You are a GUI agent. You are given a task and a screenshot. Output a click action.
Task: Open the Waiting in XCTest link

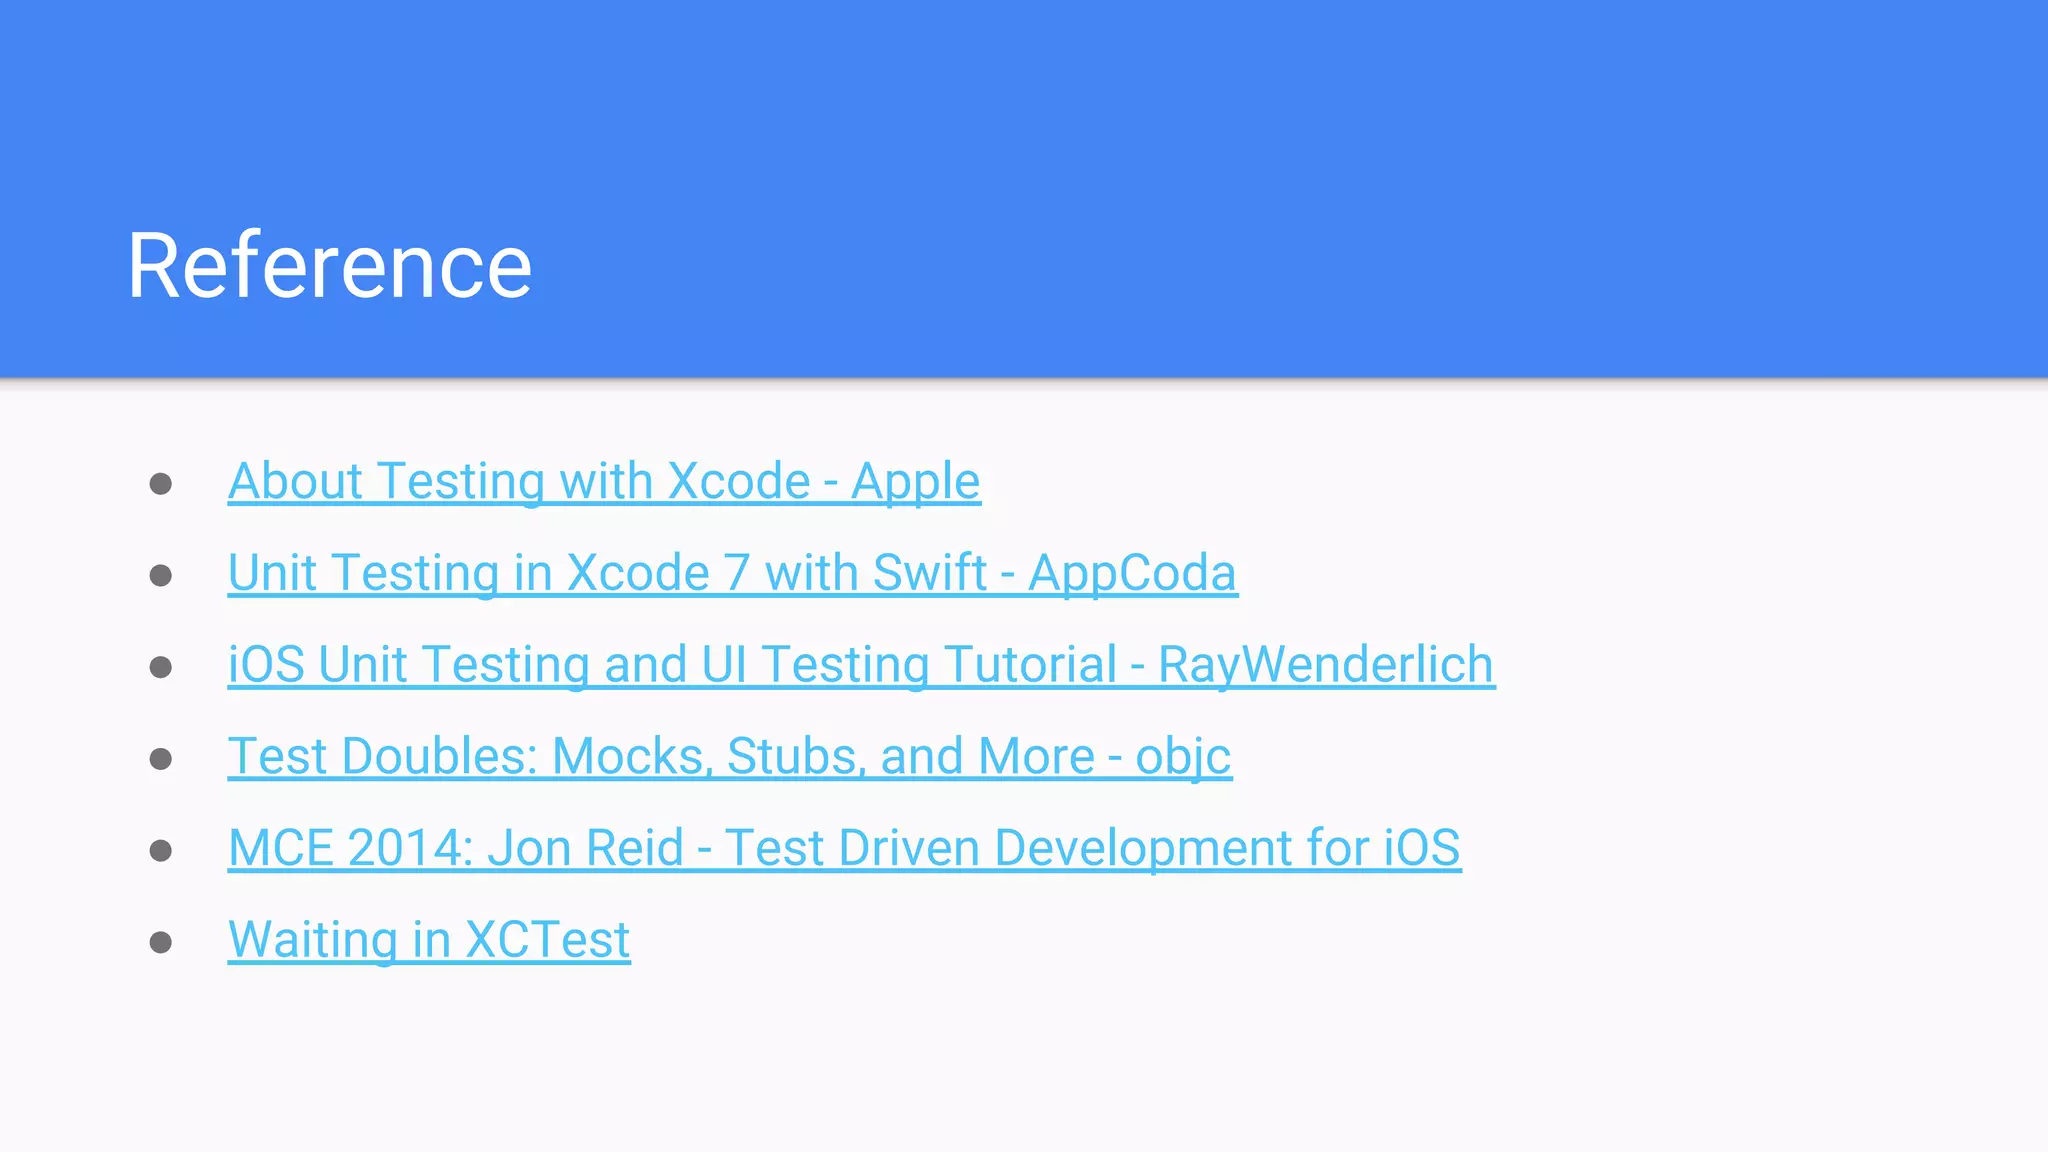point(429,940)
